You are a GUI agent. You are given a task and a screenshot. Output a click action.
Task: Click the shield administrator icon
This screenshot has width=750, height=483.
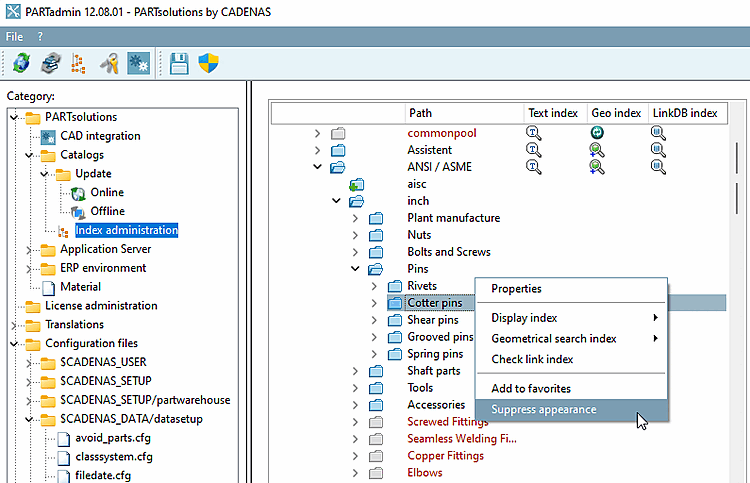point(209,63)
